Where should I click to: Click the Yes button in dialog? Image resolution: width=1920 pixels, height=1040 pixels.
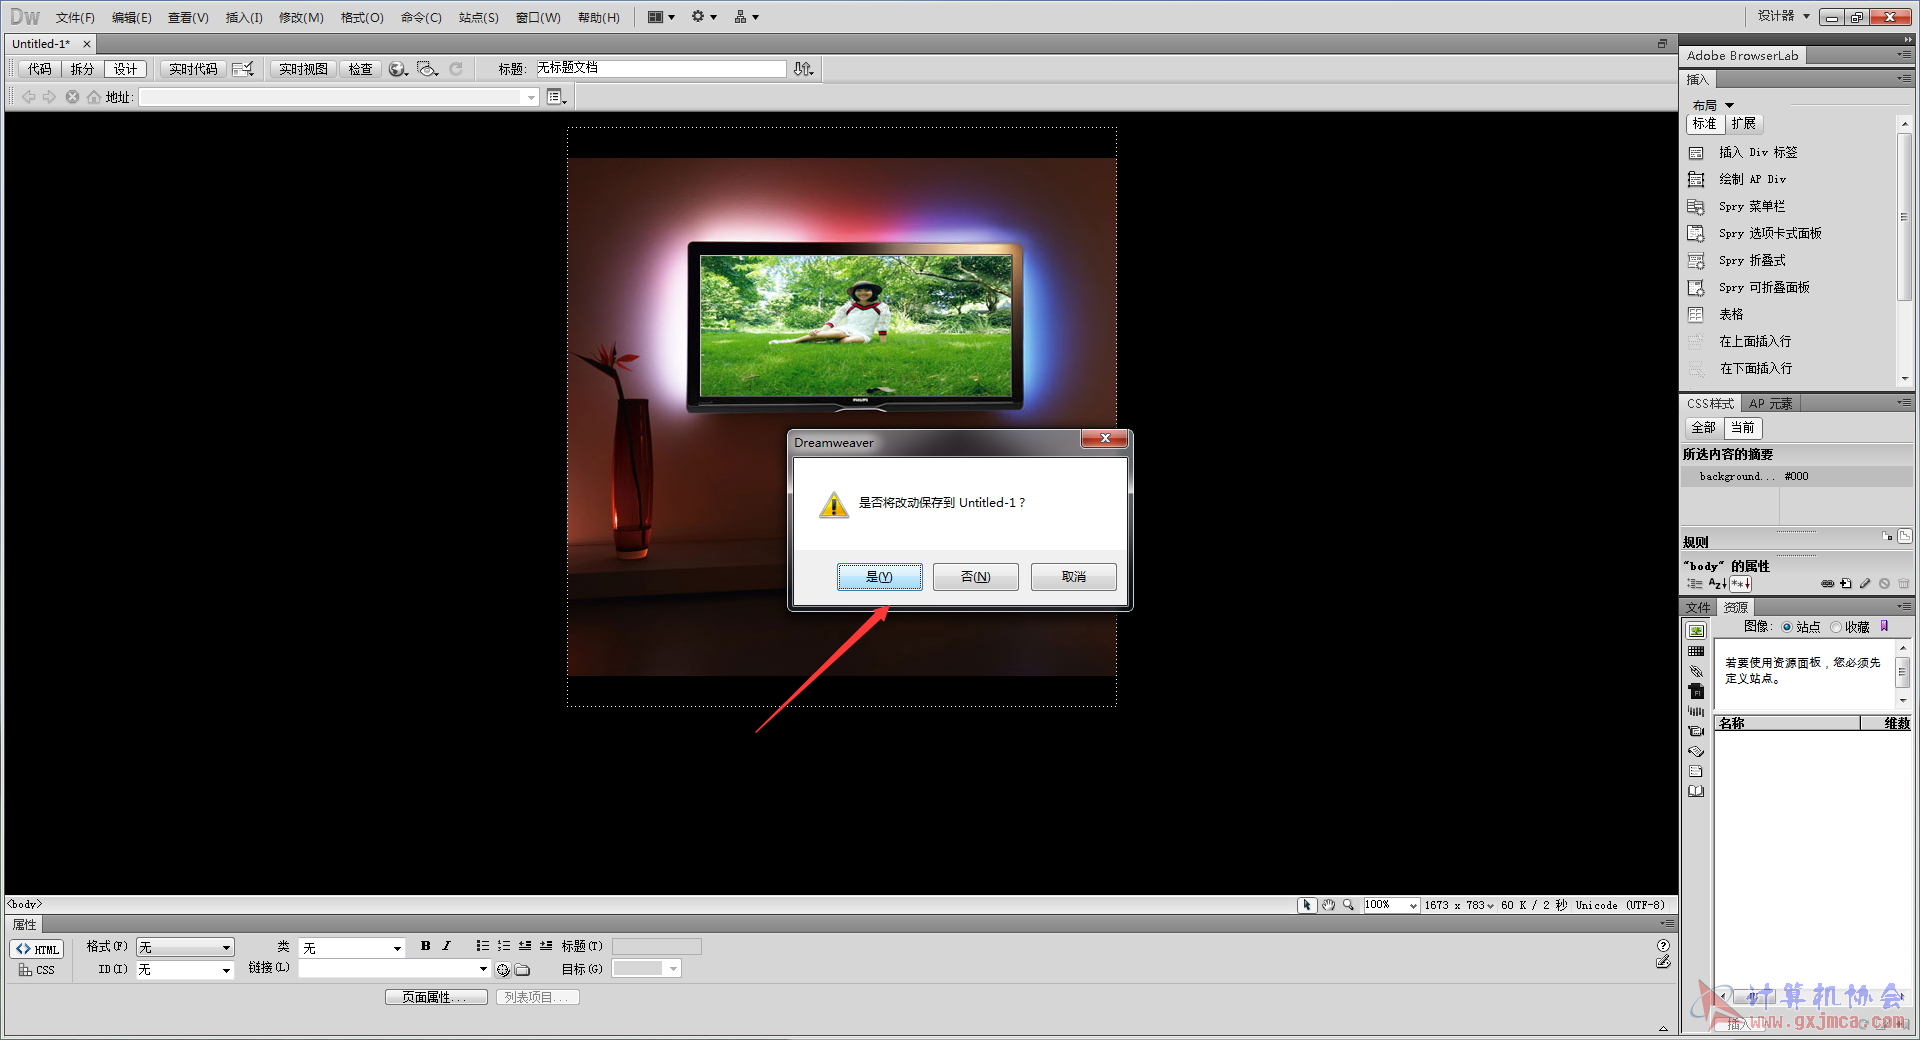tap(880, 577)
